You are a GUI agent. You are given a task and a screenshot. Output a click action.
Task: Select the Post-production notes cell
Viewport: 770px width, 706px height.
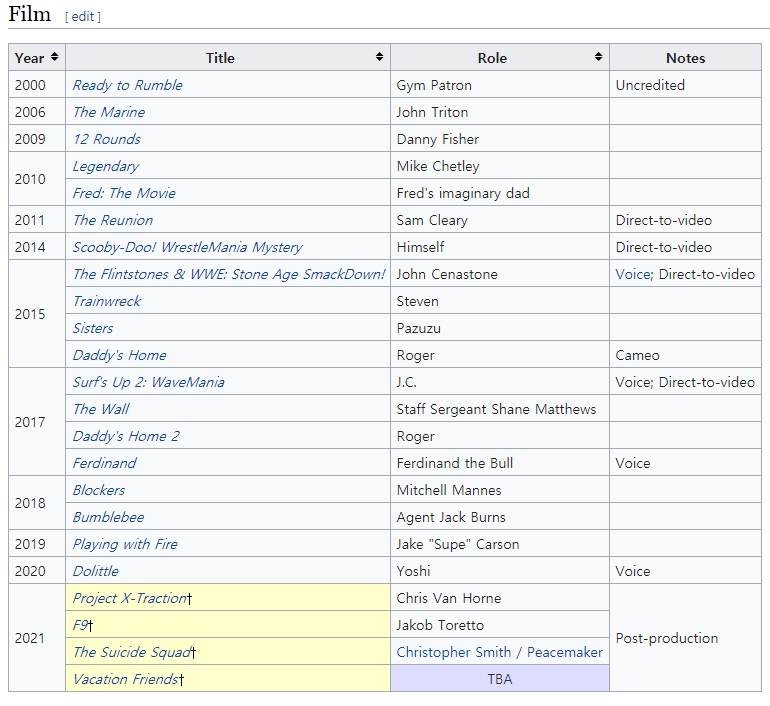coord(686,638)
